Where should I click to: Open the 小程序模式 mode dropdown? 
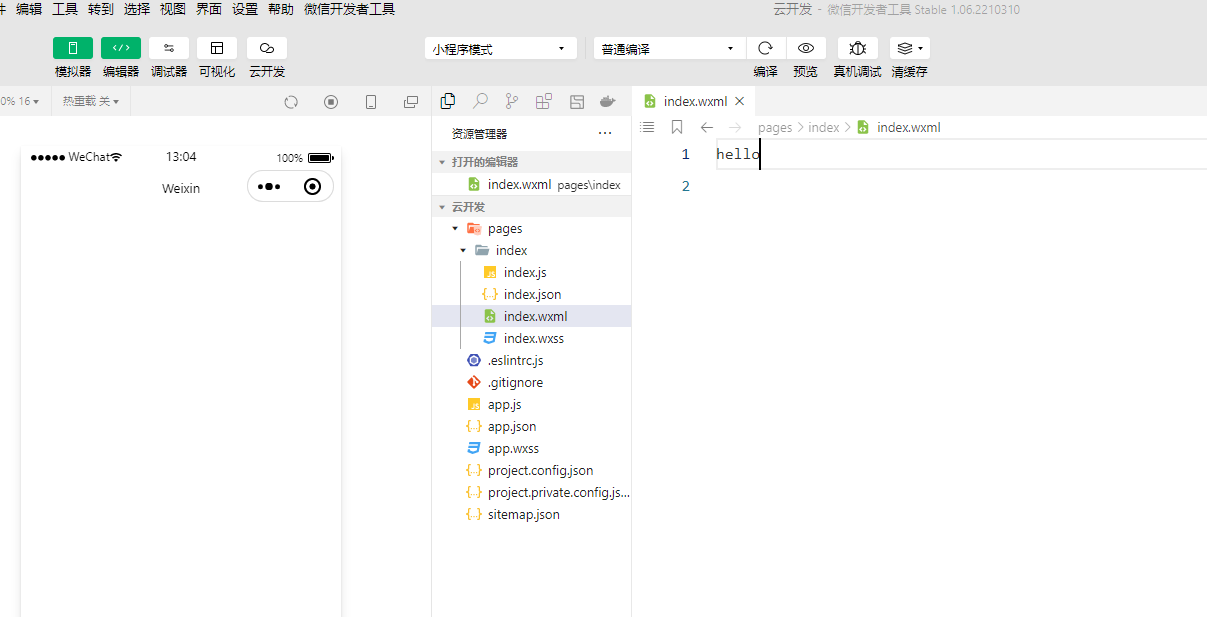tap(501, 49)
